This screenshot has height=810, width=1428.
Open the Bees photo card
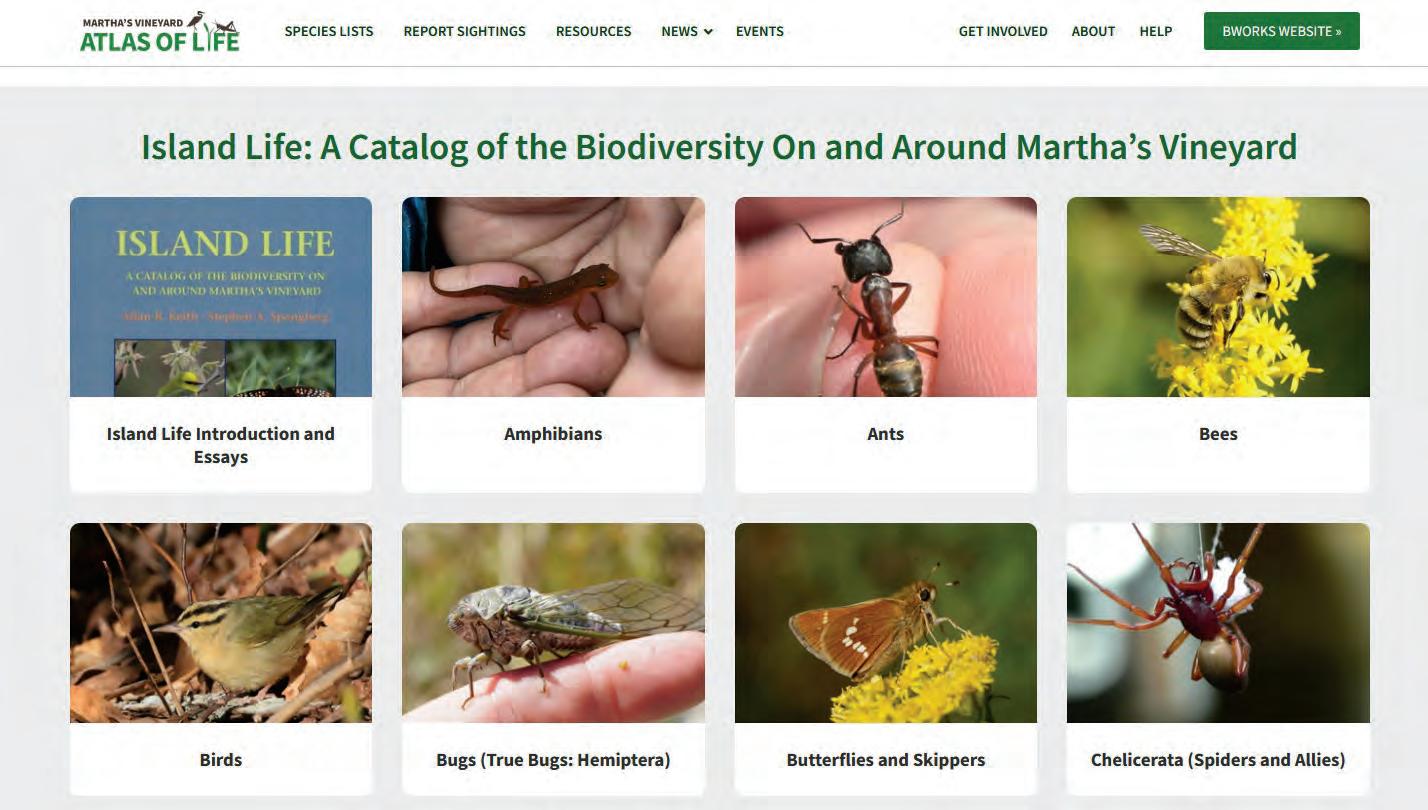tap(1218, 297)
